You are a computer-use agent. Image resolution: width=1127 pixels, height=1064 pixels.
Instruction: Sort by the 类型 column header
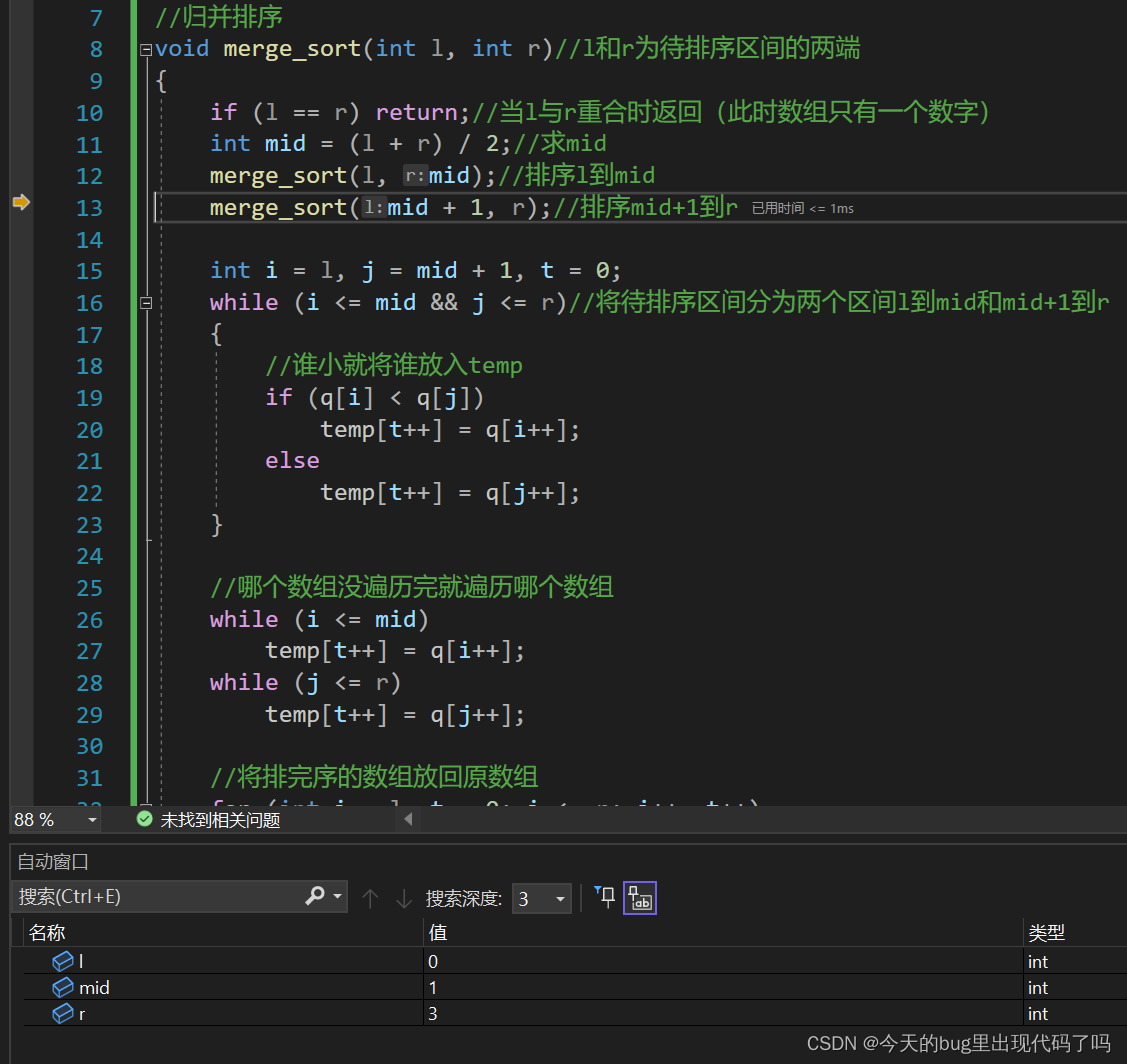tap(1075, 932)
